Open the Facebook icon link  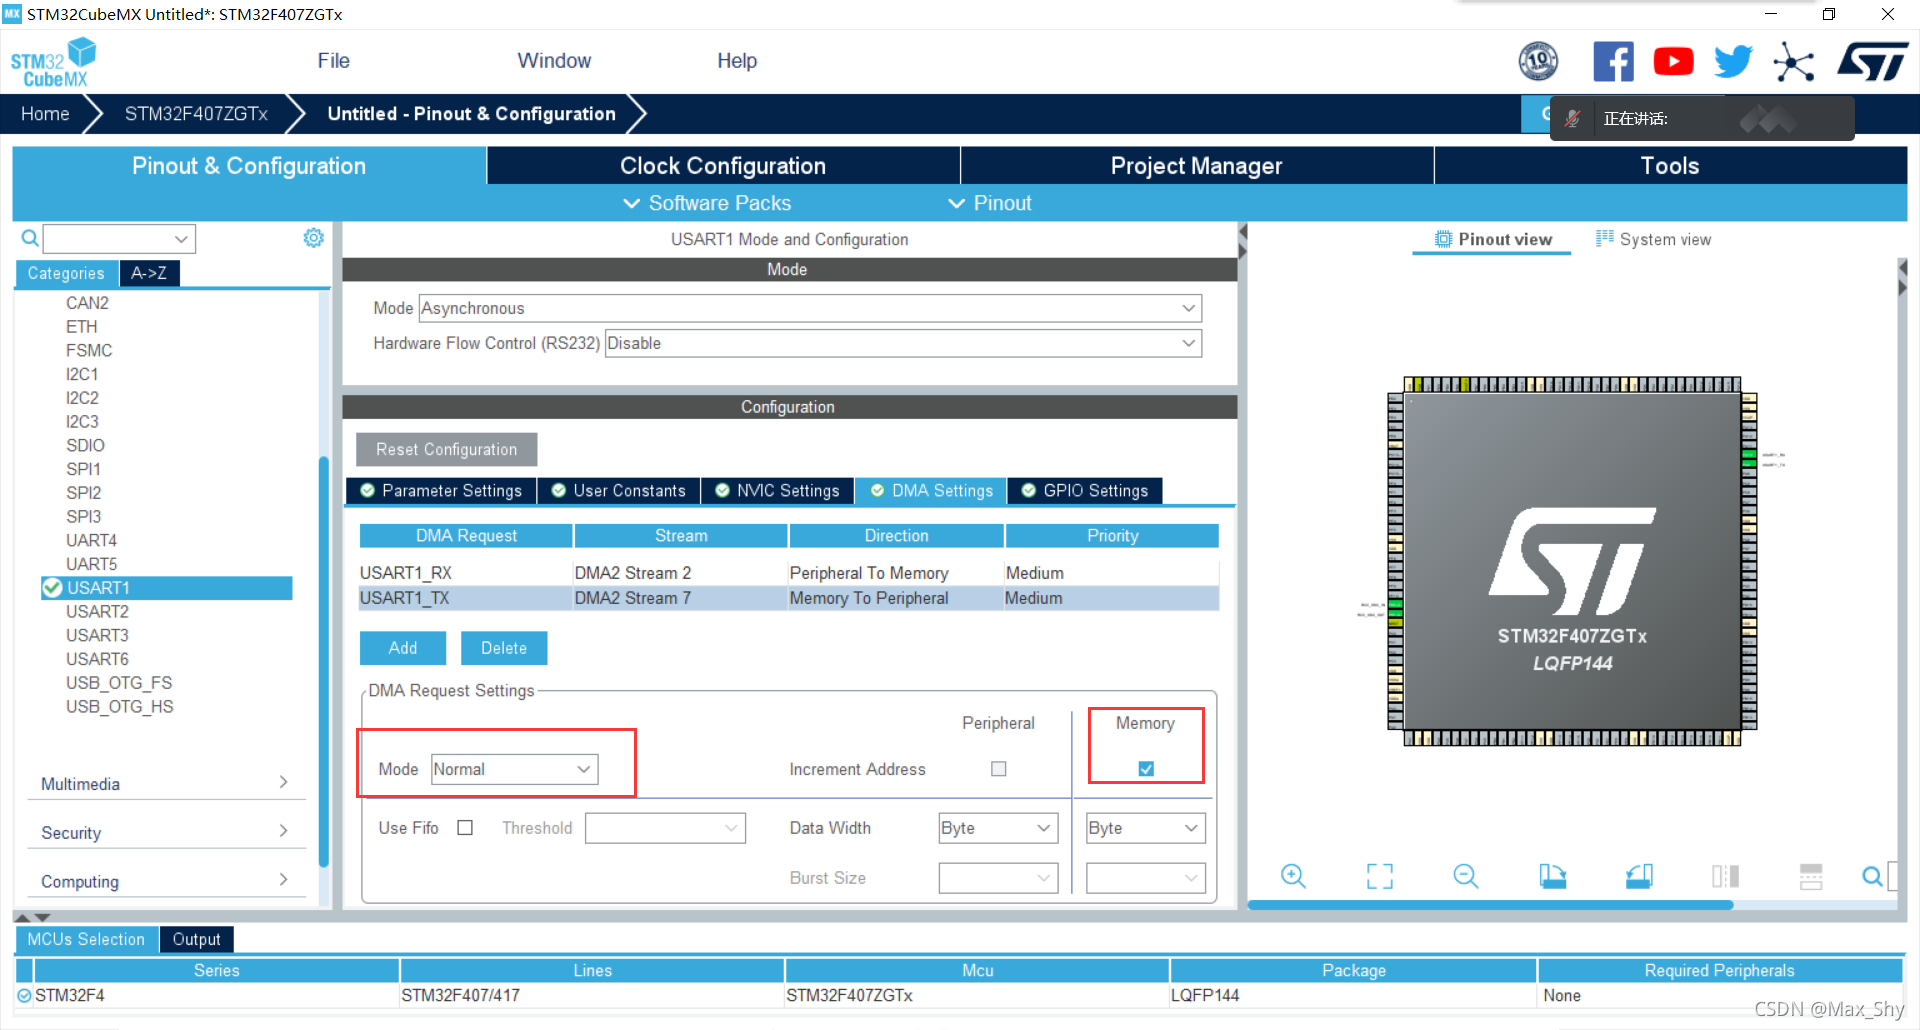coord(1613,61)
